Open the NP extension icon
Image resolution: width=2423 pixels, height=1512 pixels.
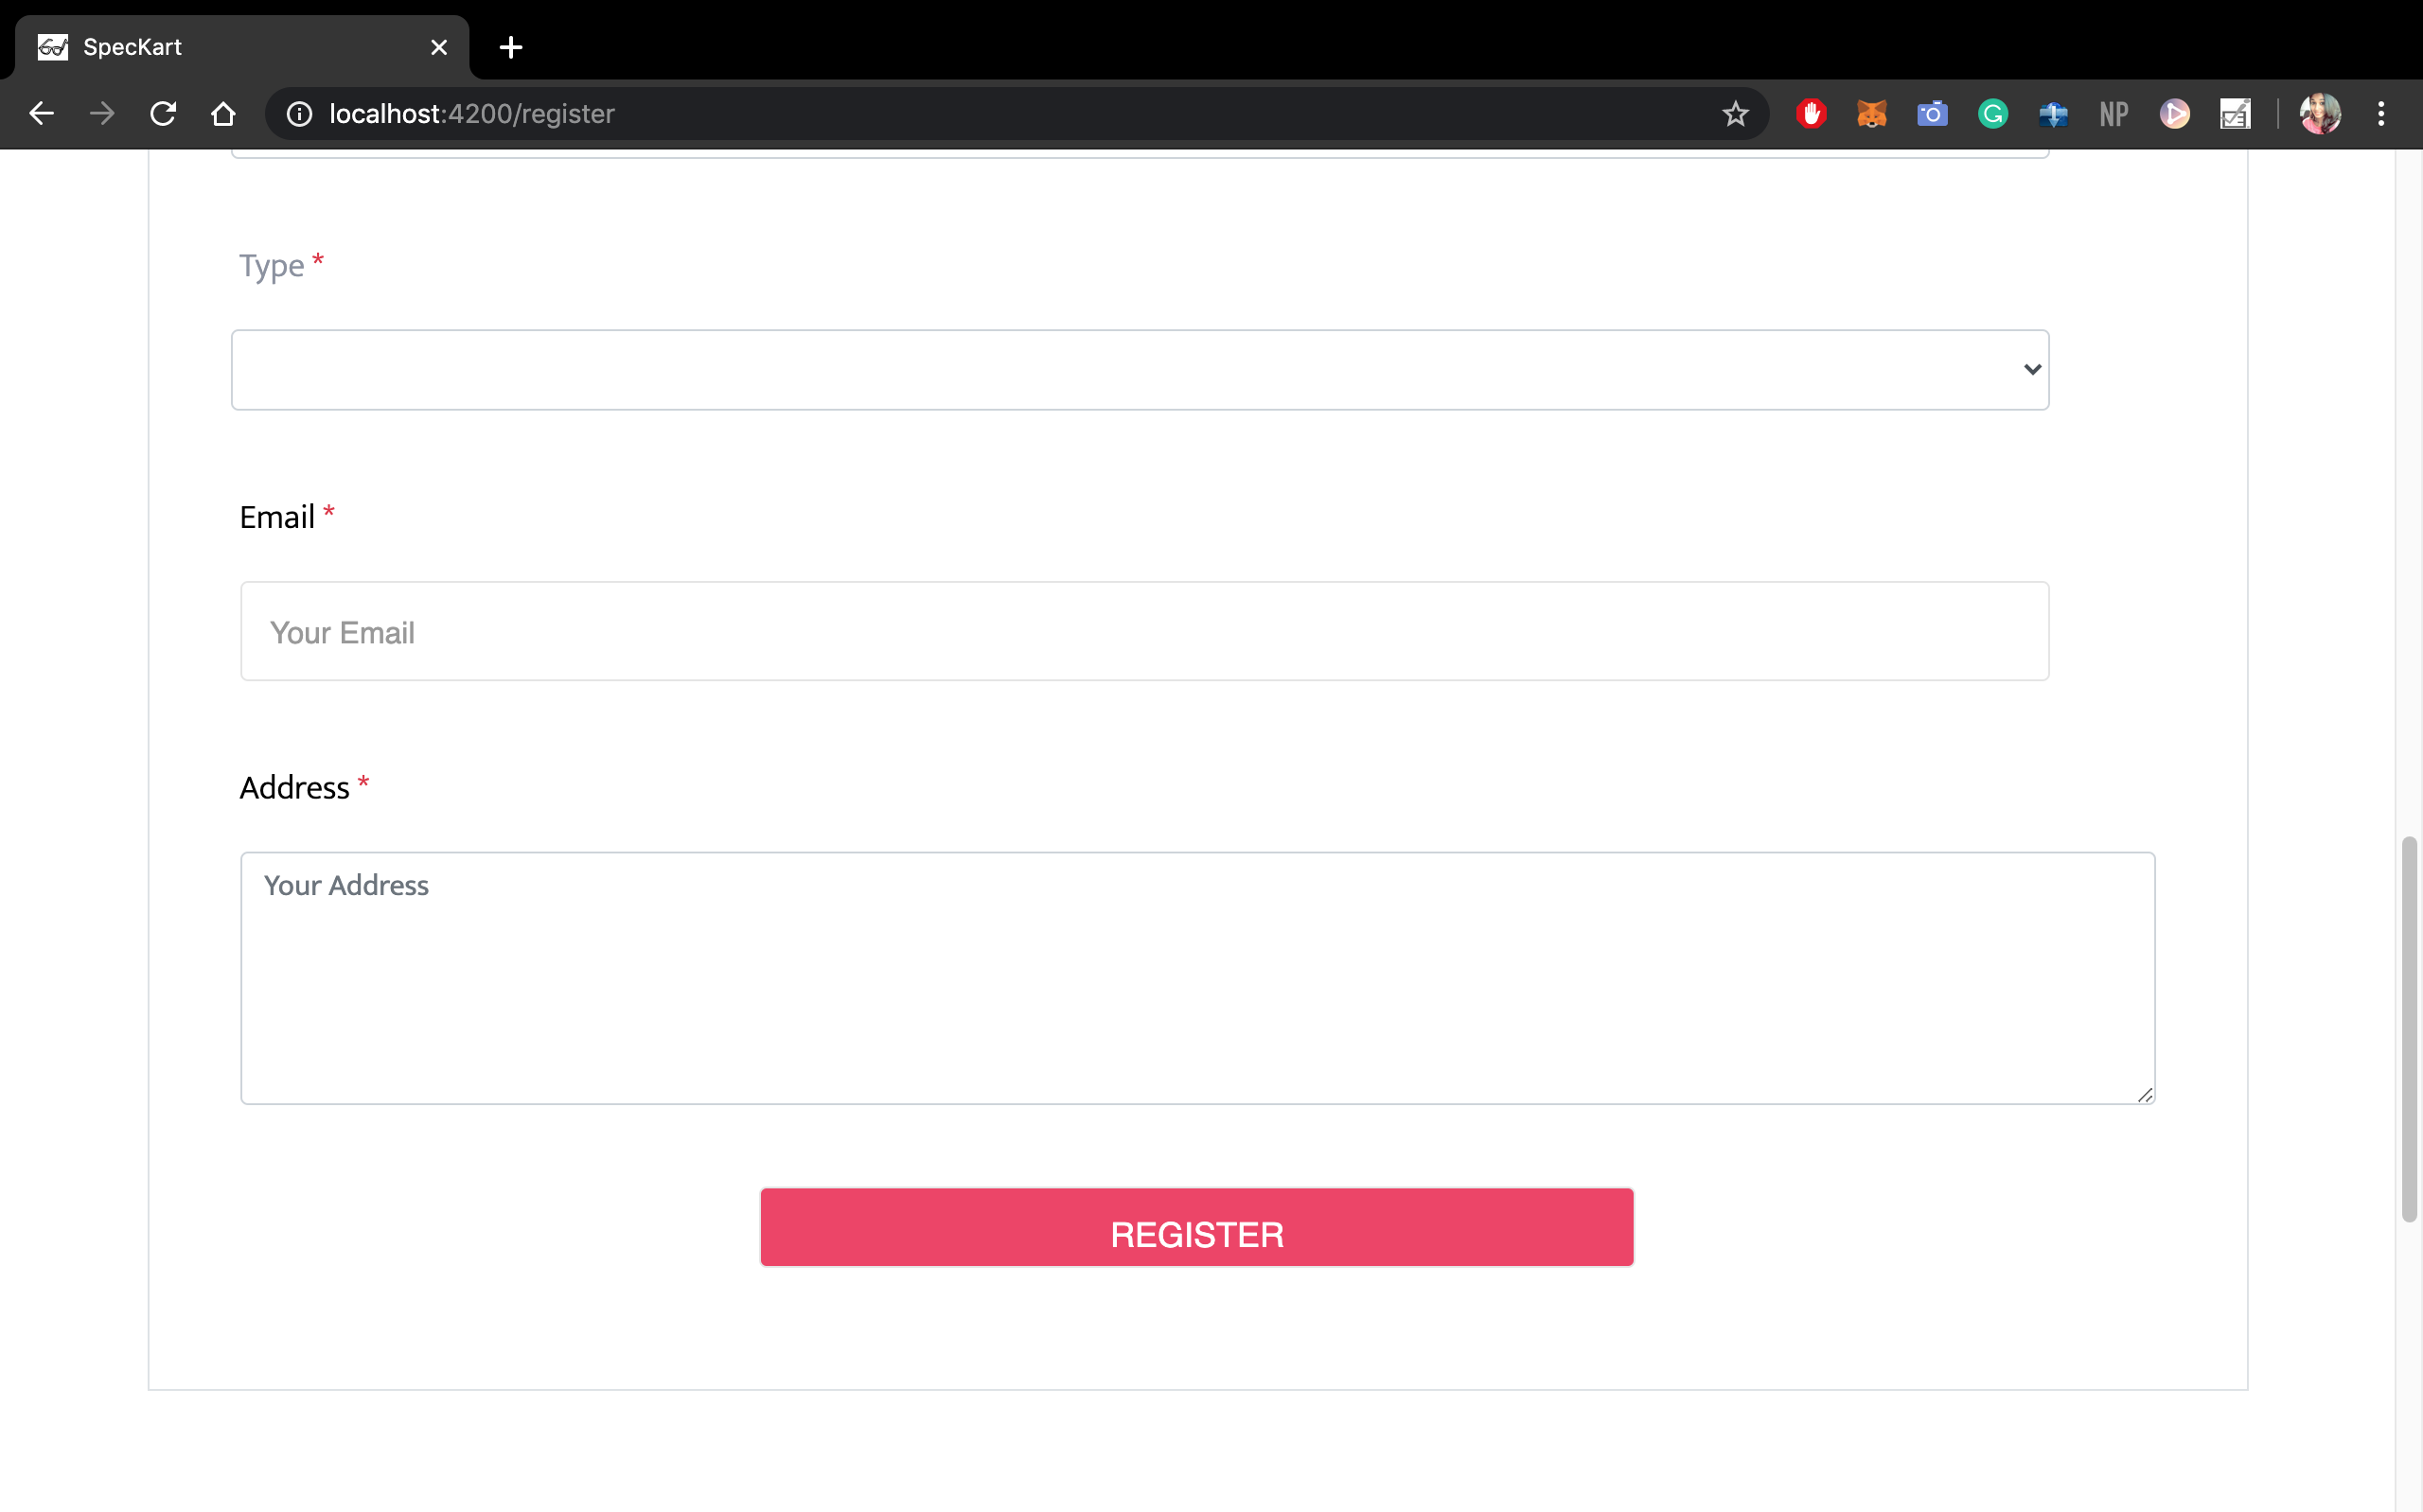pyautogui.click(x=2114, y=114)
